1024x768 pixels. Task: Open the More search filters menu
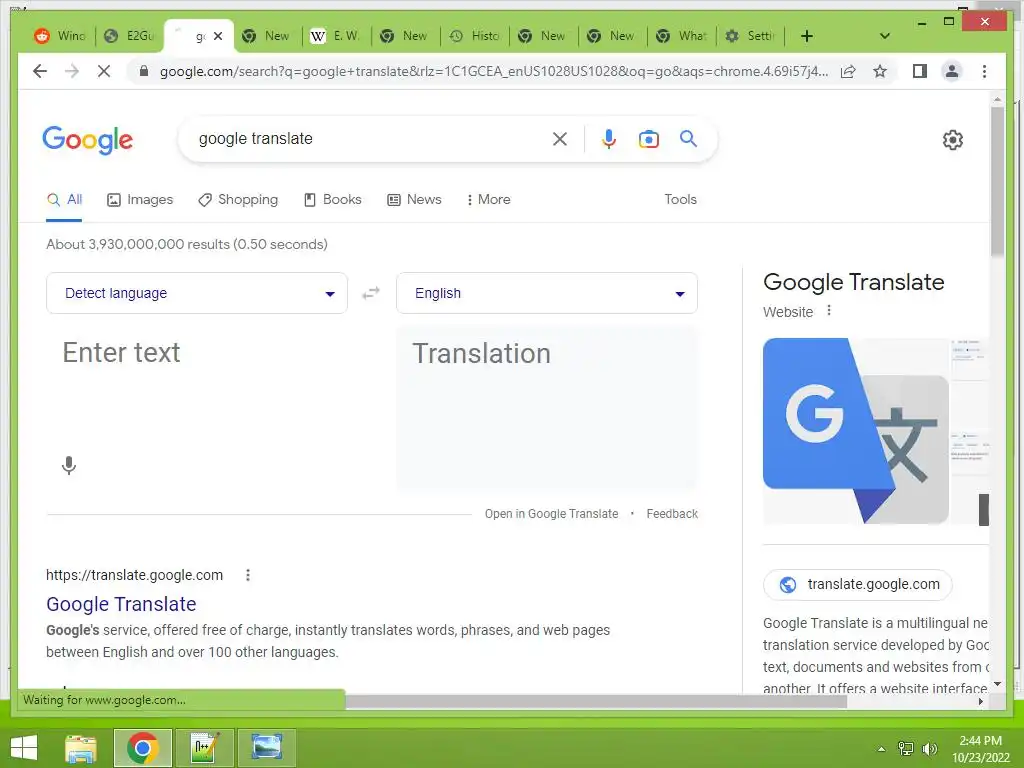488,199
